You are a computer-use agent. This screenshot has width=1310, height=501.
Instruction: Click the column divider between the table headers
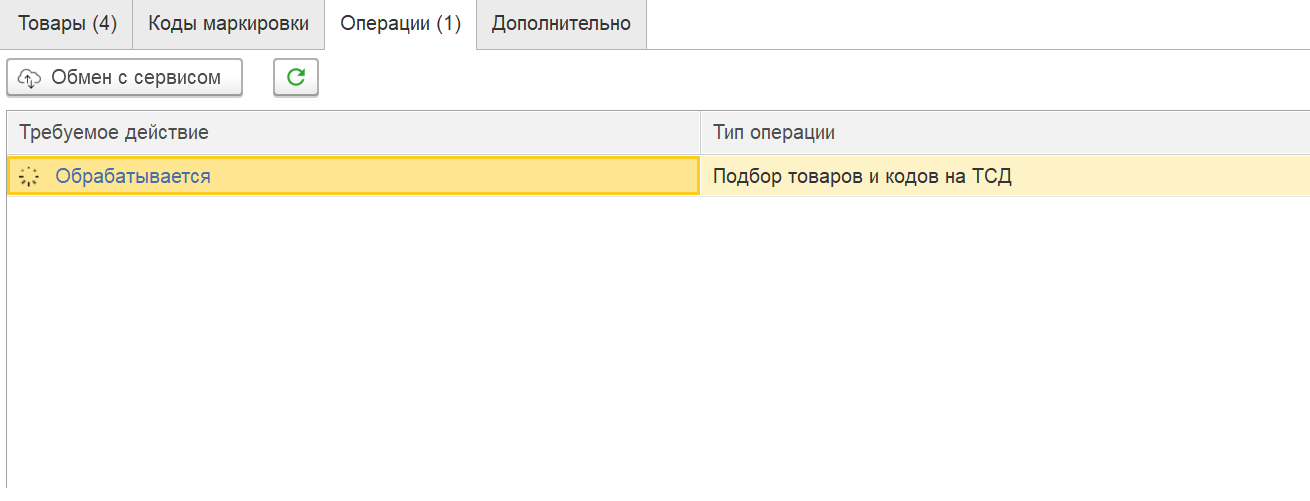pyautogui.click(x=700, y=132)
